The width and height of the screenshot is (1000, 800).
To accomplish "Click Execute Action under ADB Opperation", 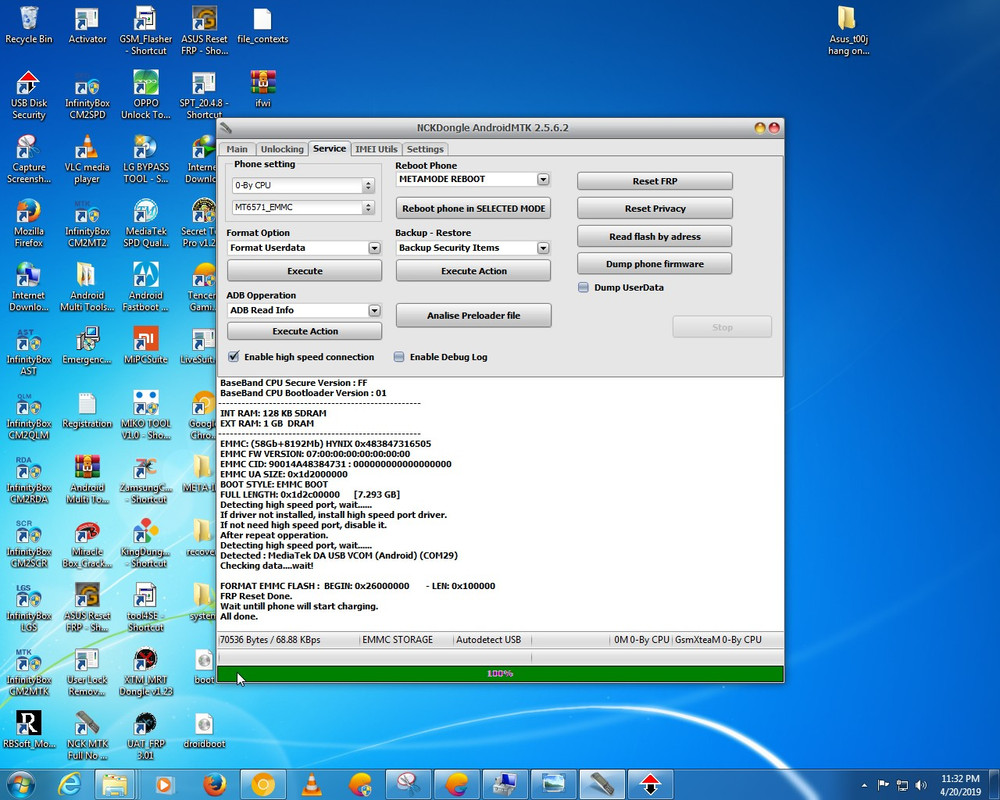I will (x=304, y=331).
